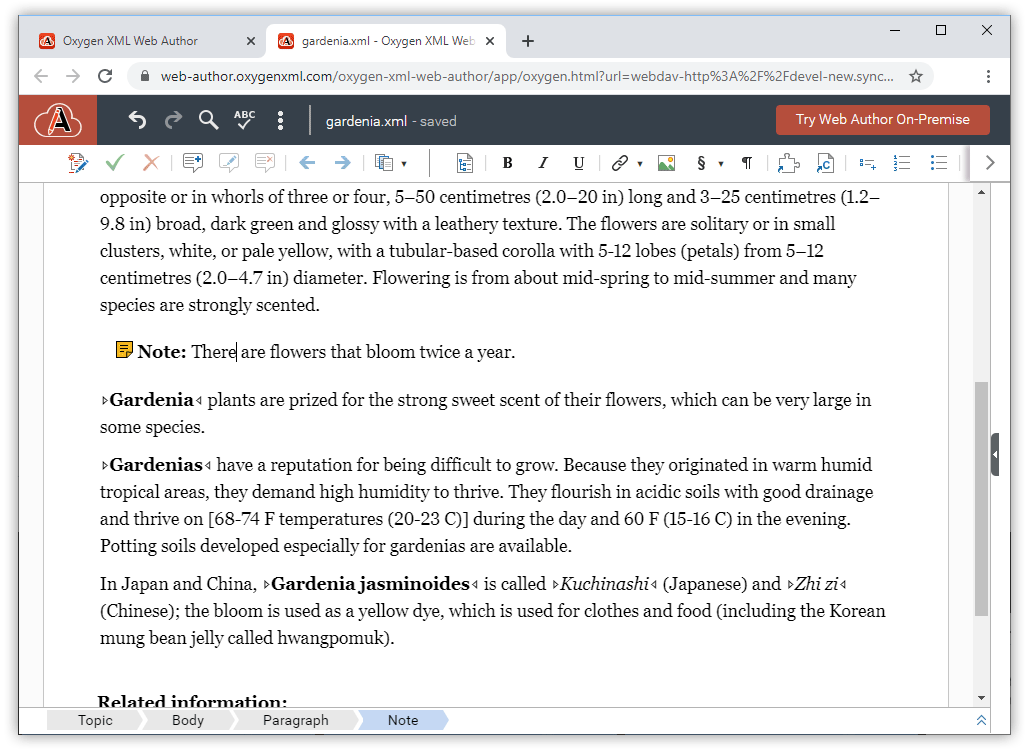
Task: Close the first Oxygen XML Web Author tab
Action: tap(251, 41)
